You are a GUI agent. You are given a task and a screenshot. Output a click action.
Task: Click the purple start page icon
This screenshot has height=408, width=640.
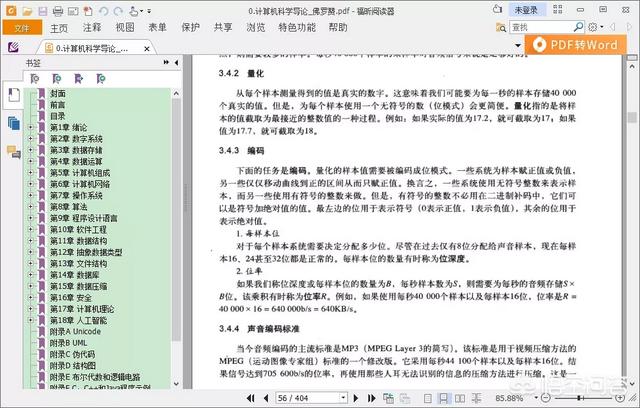point(13,47)
